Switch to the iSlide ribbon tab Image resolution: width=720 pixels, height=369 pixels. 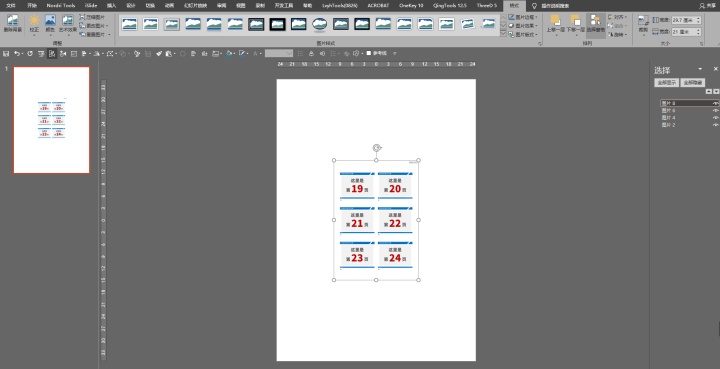click(90, 6)
